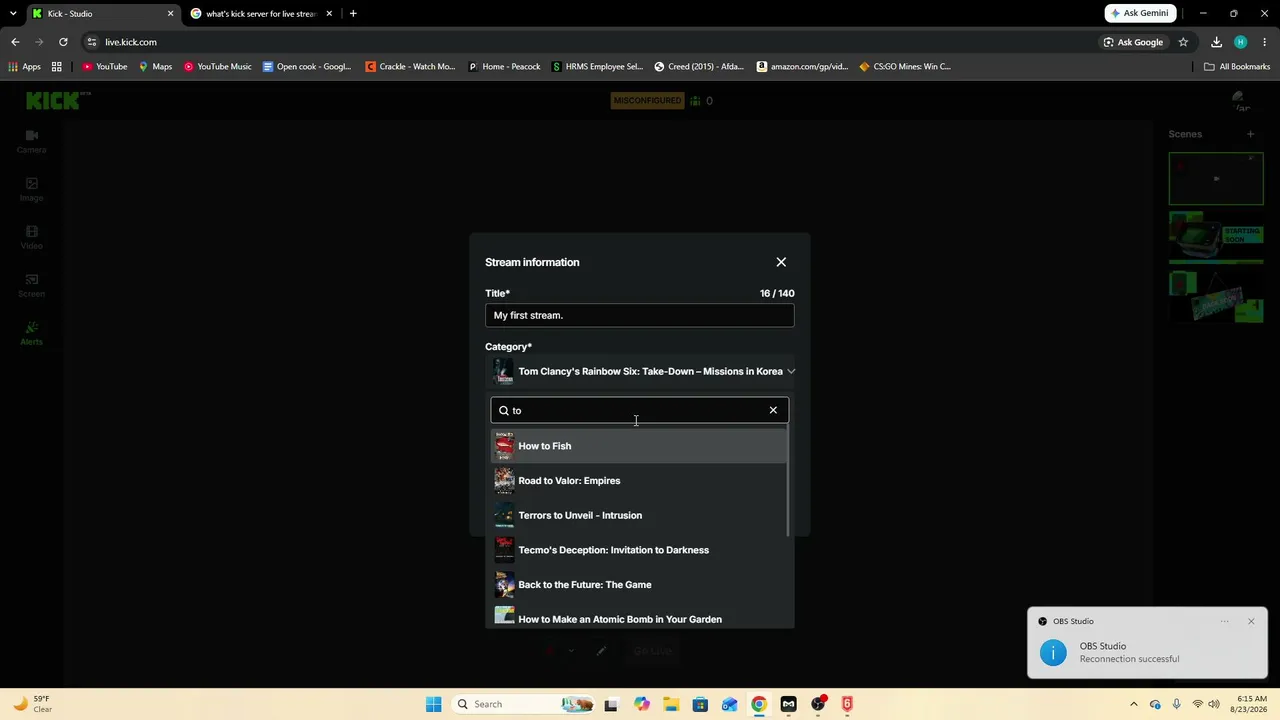Reload the current page
This screenshot has height=720, width=1280.
(x=63, y=42)
